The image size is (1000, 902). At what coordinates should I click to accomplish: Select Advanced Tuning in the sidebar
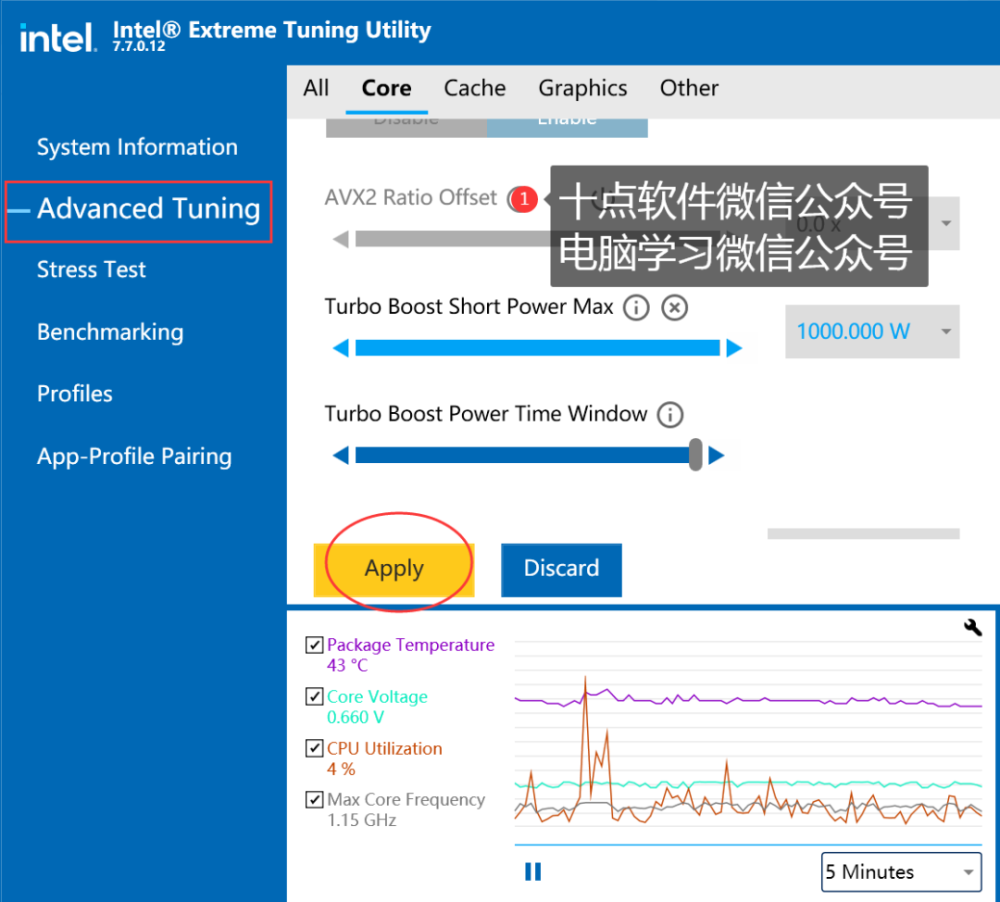coord(148,209)
